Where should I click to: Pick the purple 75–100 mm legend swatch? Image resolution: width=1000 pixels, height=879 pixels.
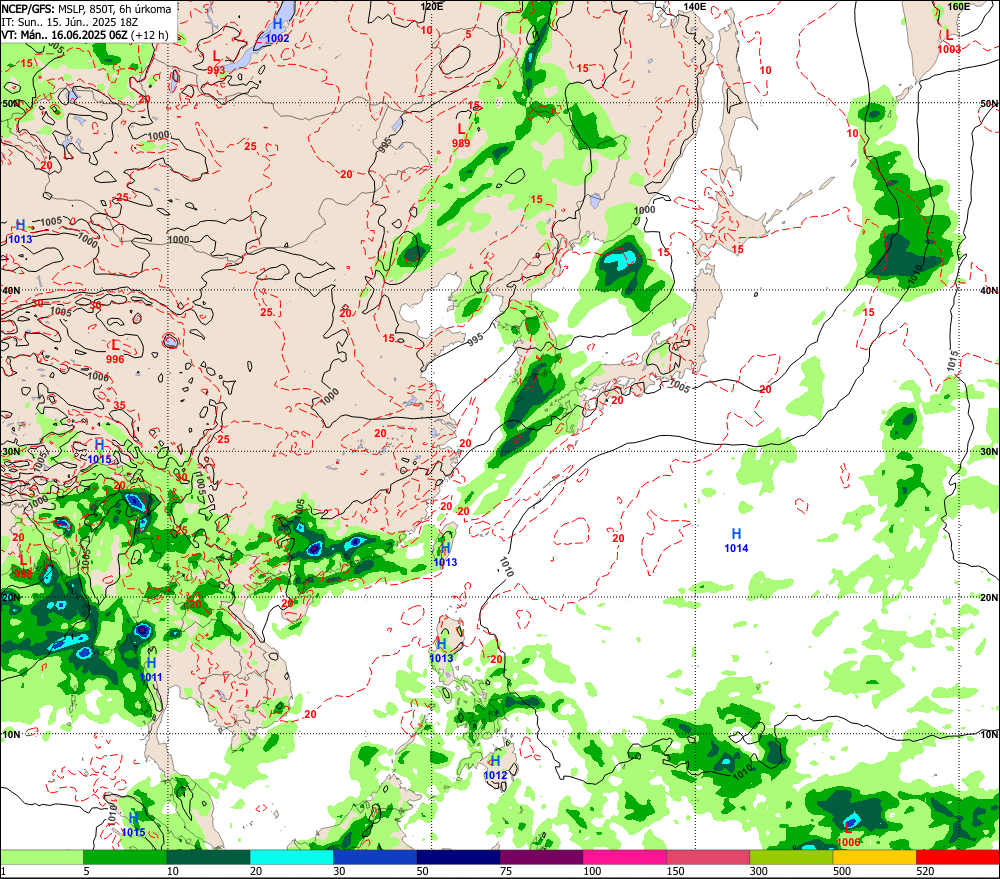[x=541, y=857]
